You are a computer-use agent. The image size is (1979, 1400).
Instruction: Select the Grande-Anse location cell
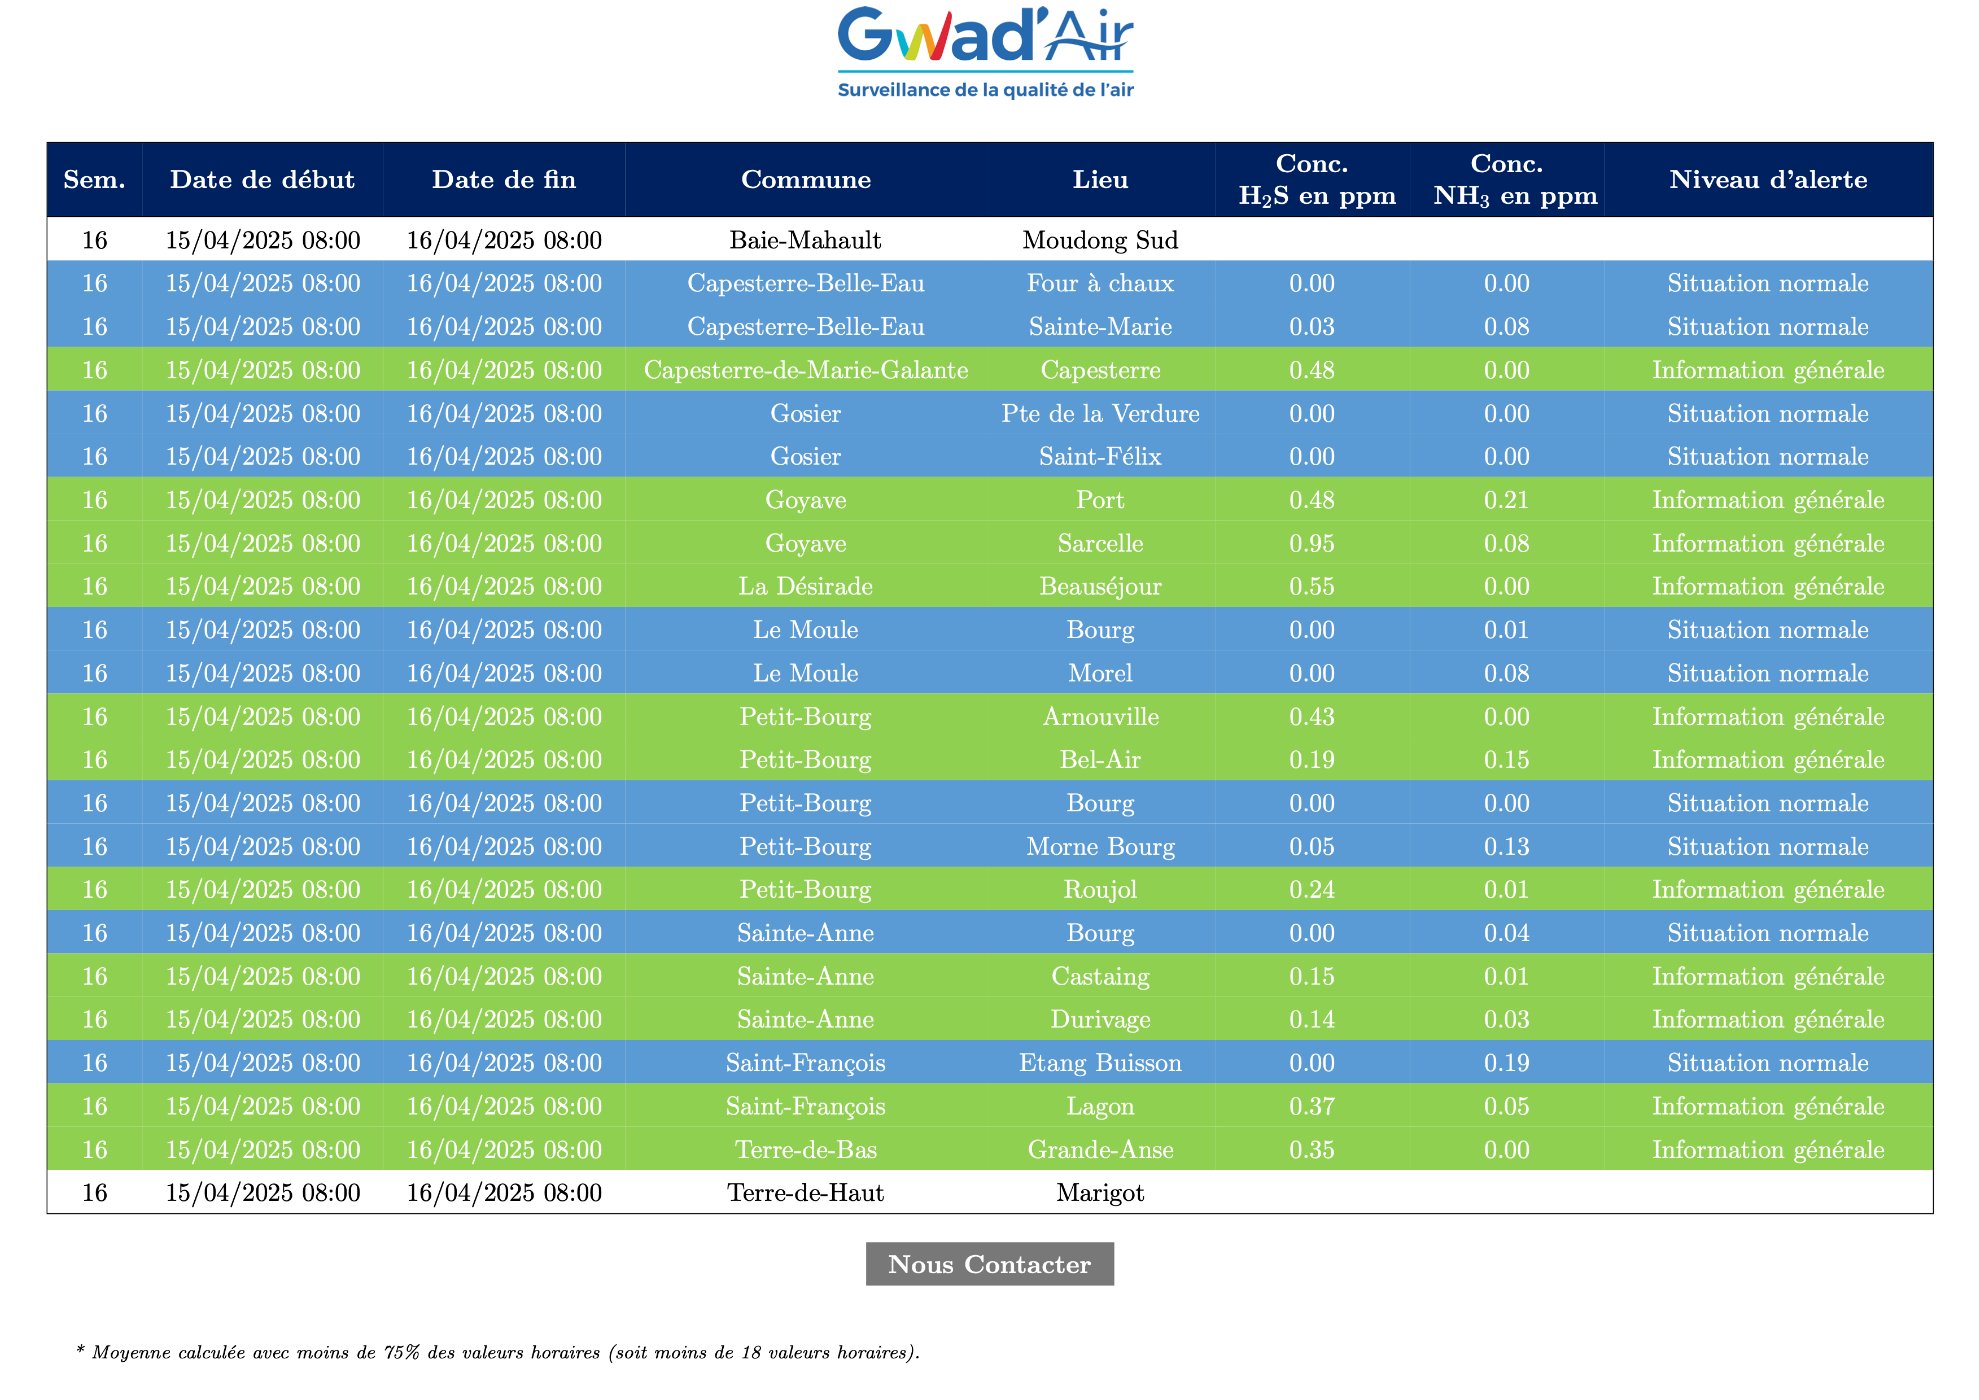coord(1100,1149)
